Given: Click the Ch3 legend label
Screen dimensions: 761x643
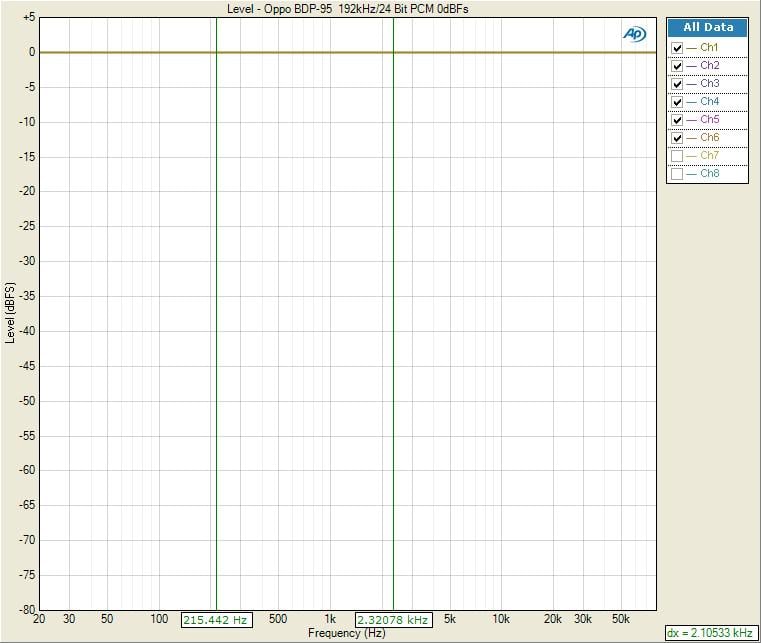Looking at the screenshot, I should coord(710,83).
